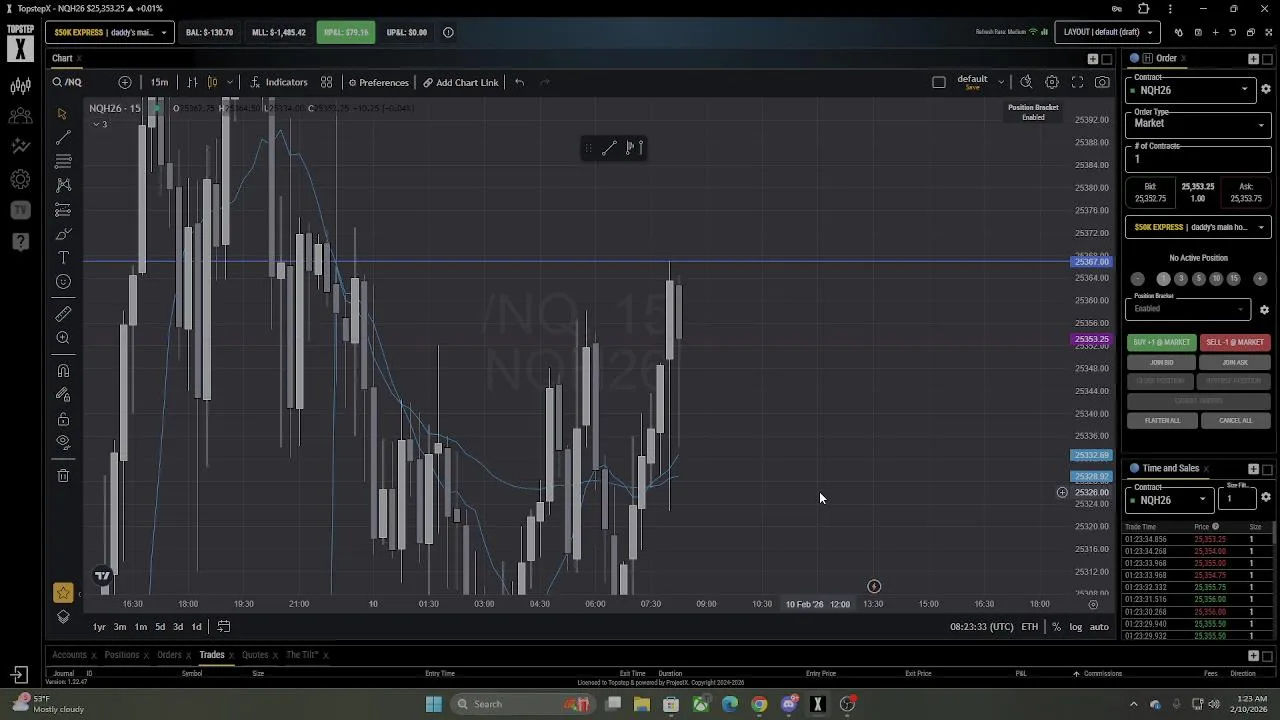Select quantity preset 10 in Order panel
The width and height of the screenshot is (1280, 720).
pos(1216,279)
